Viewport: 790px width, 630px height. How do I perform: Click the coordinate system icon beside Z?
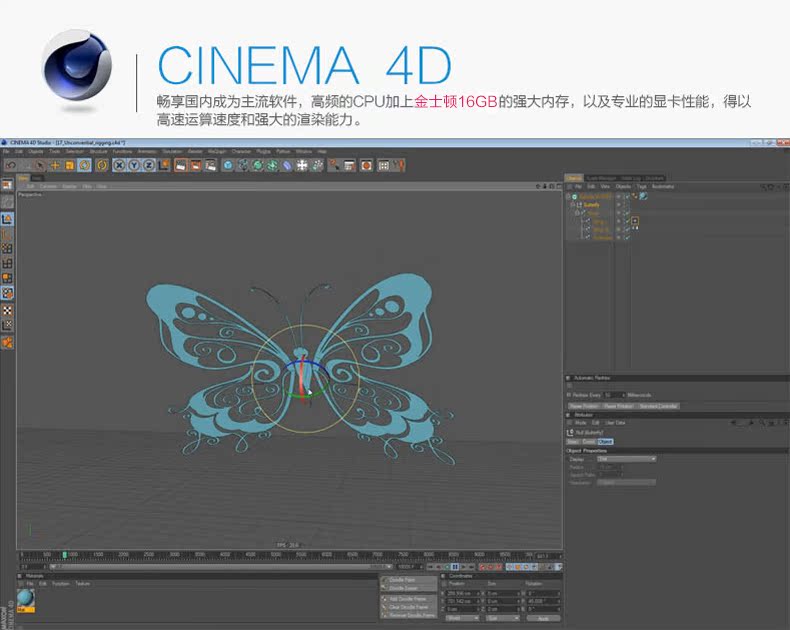(x=164, y=165)
